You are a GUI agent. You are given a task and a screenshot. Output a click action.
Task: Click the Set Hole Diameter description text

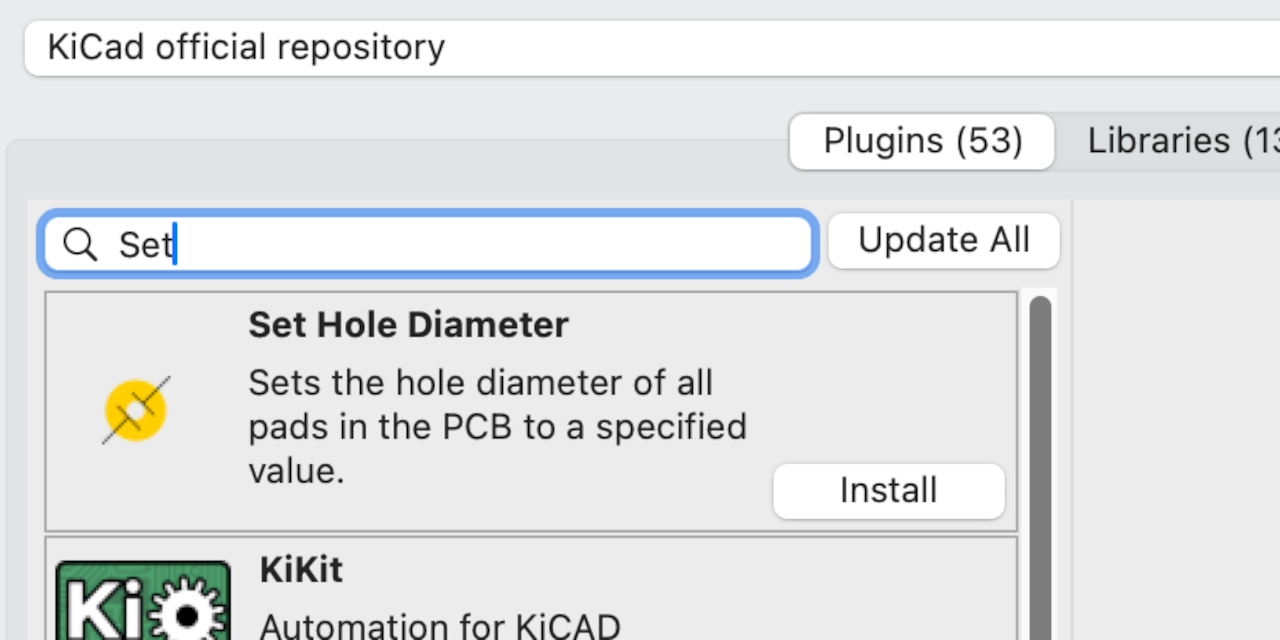[497, 426]
